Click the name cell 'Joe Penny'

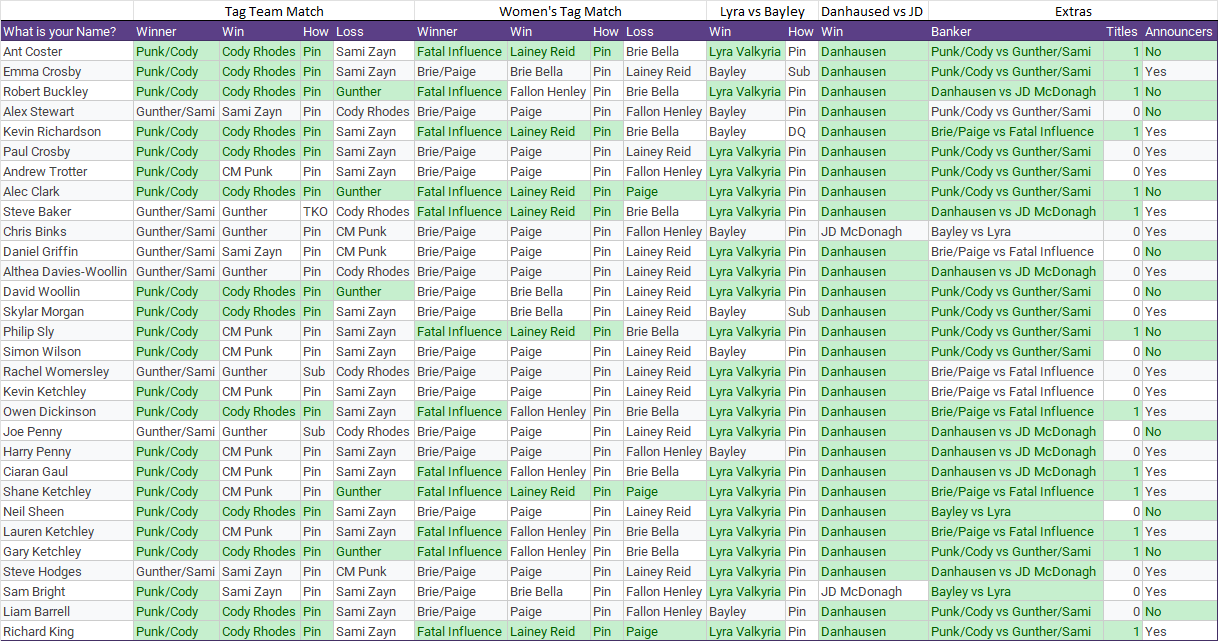67,431
